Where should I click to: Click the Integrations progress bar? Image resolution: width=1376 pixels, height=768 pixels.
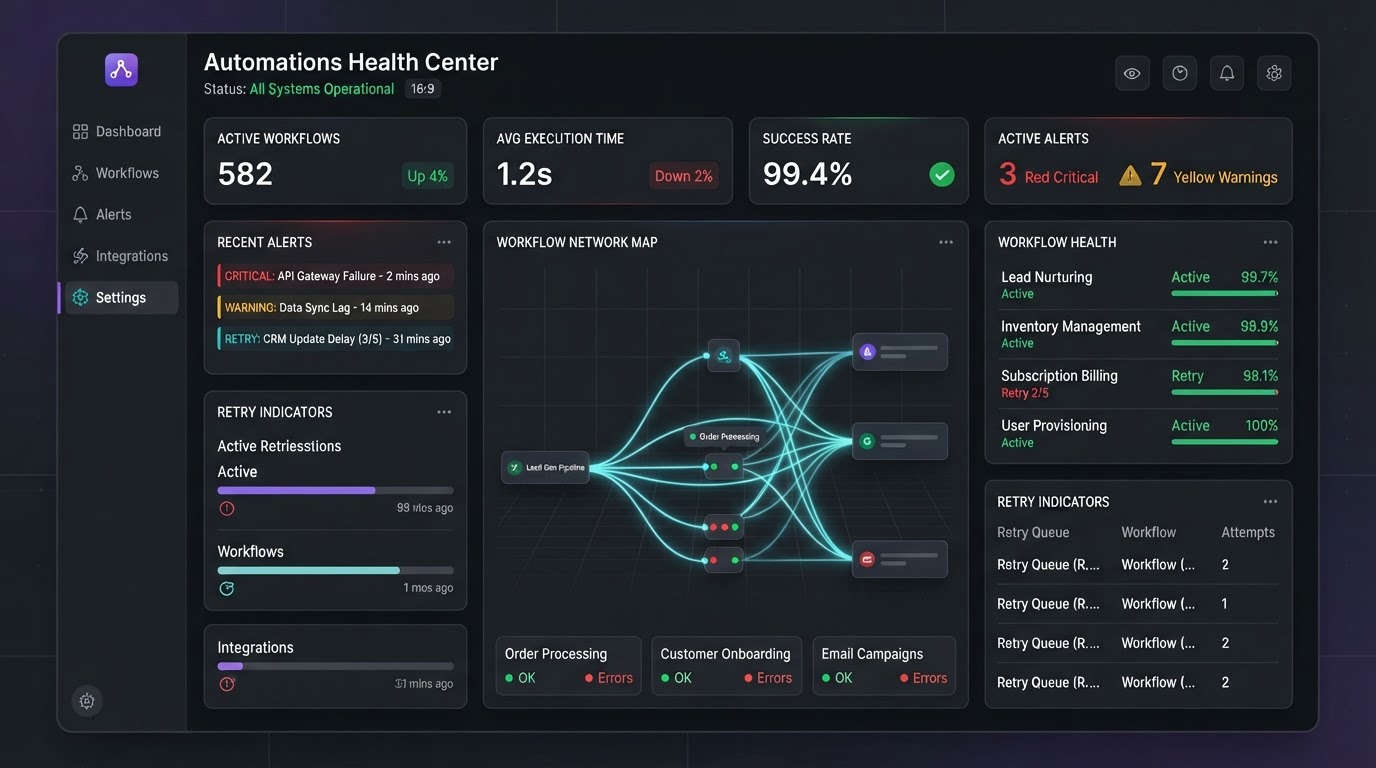(335, 666)
